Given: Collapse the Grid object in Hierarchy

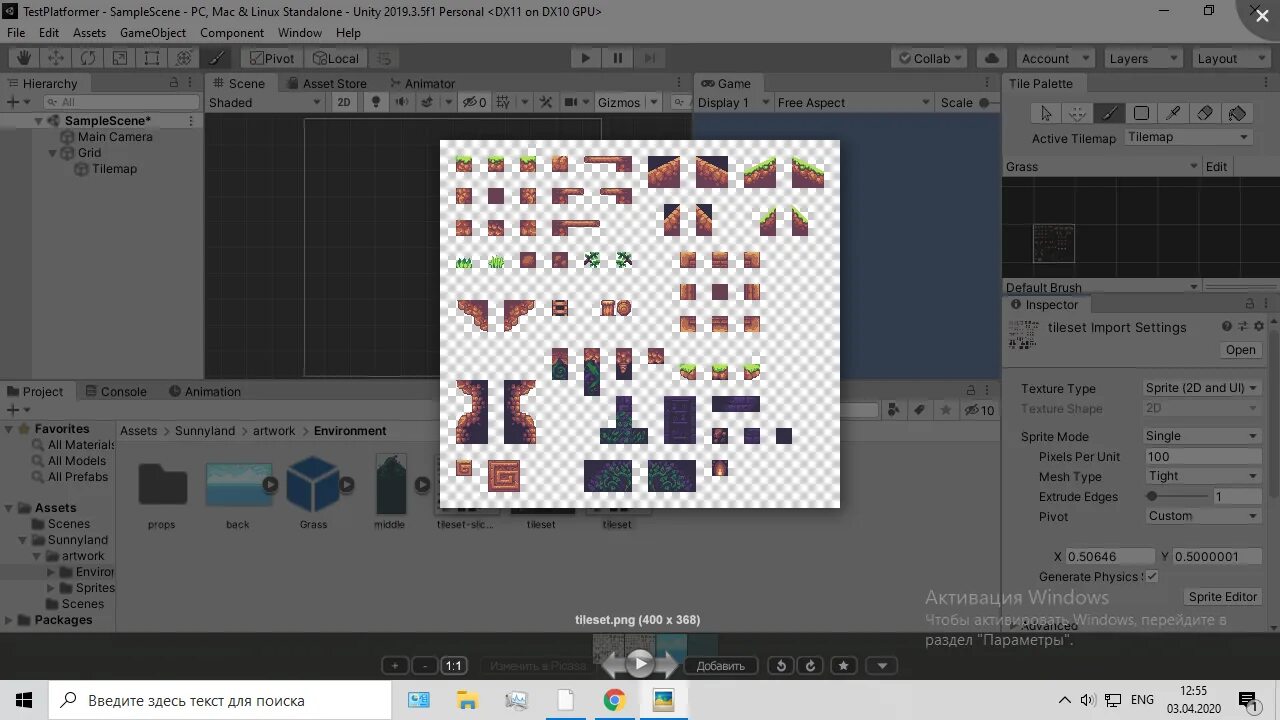Looking at the screenshot, I should tap(54, 153).
